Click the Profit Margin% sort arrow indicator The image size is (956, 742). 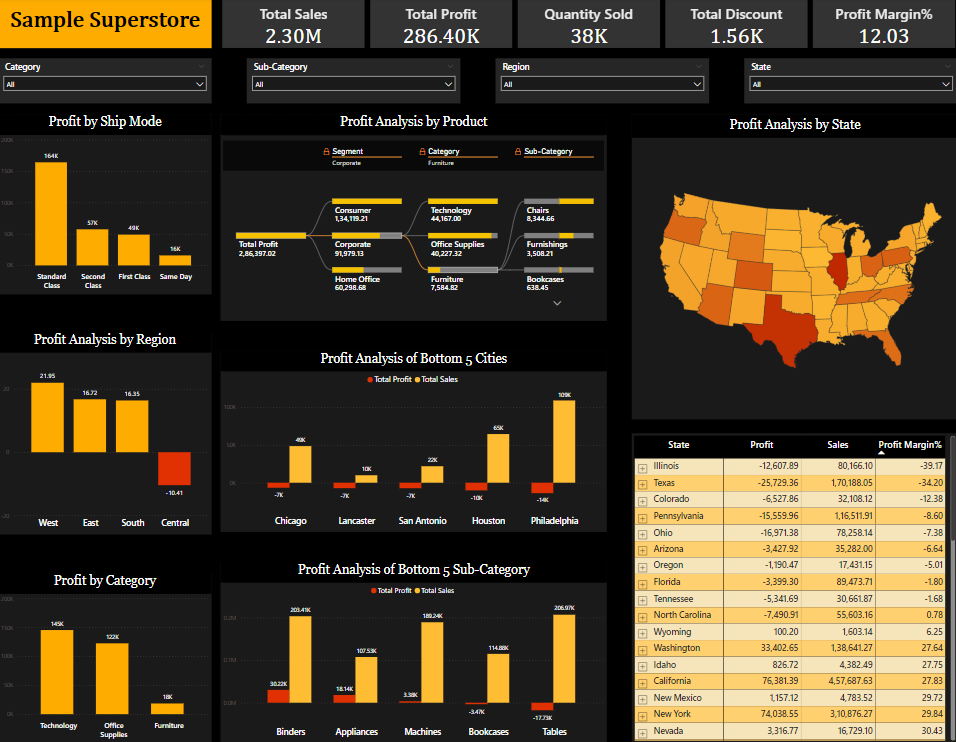(882, 453)
